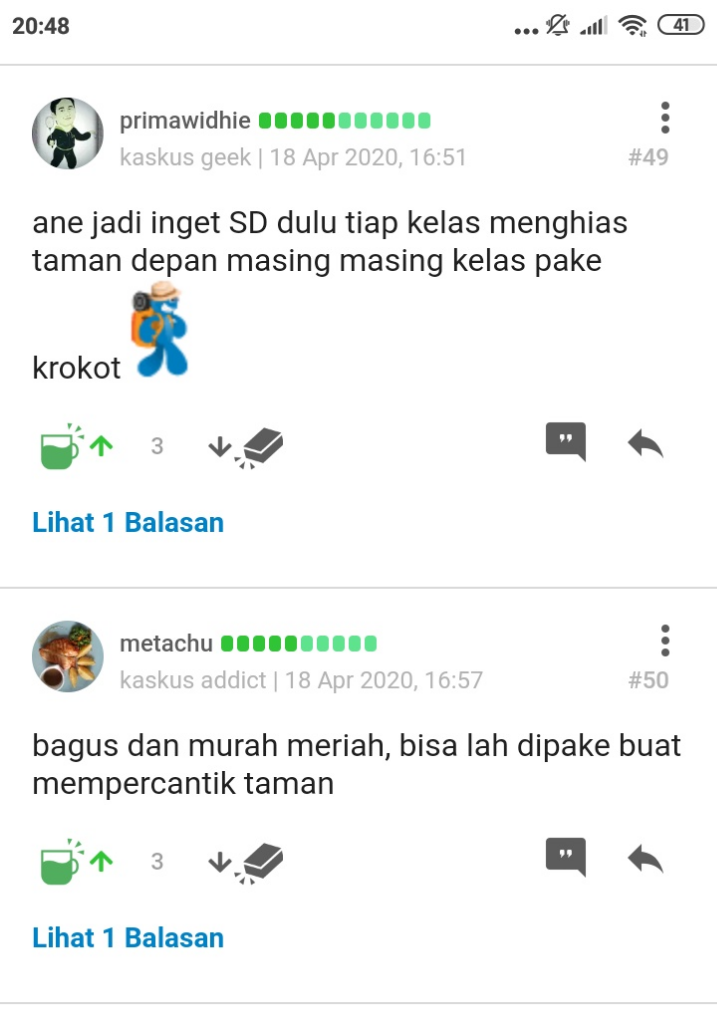This screenshot has width=717, height=1024.
Task: Open the post number #50 link
Action: click(648, 680)
